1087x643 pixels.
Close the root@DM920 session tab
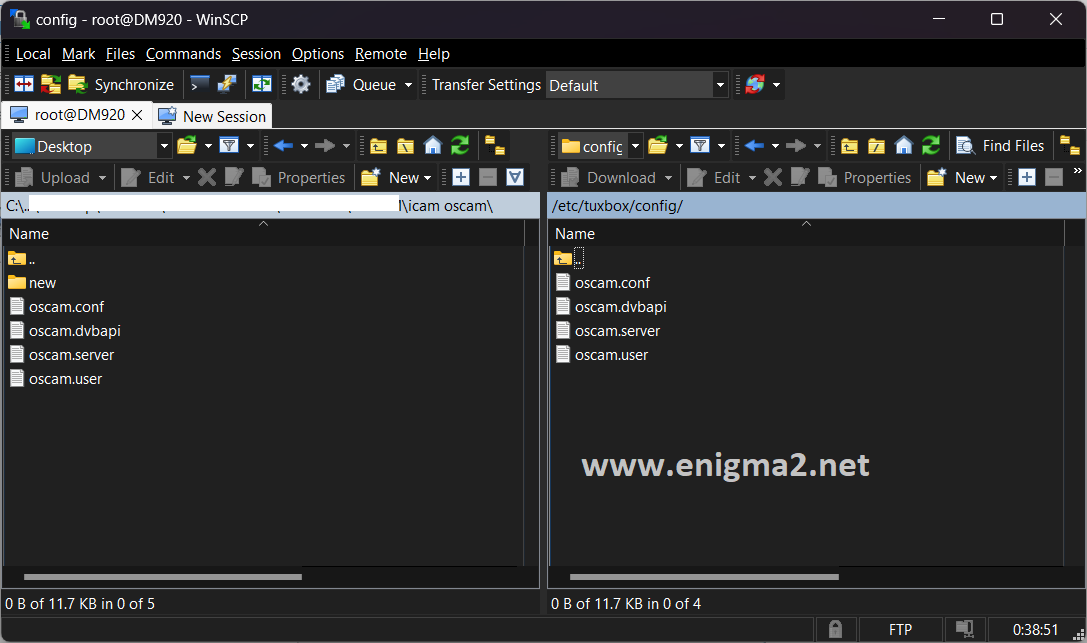click(x=137, y=115)
